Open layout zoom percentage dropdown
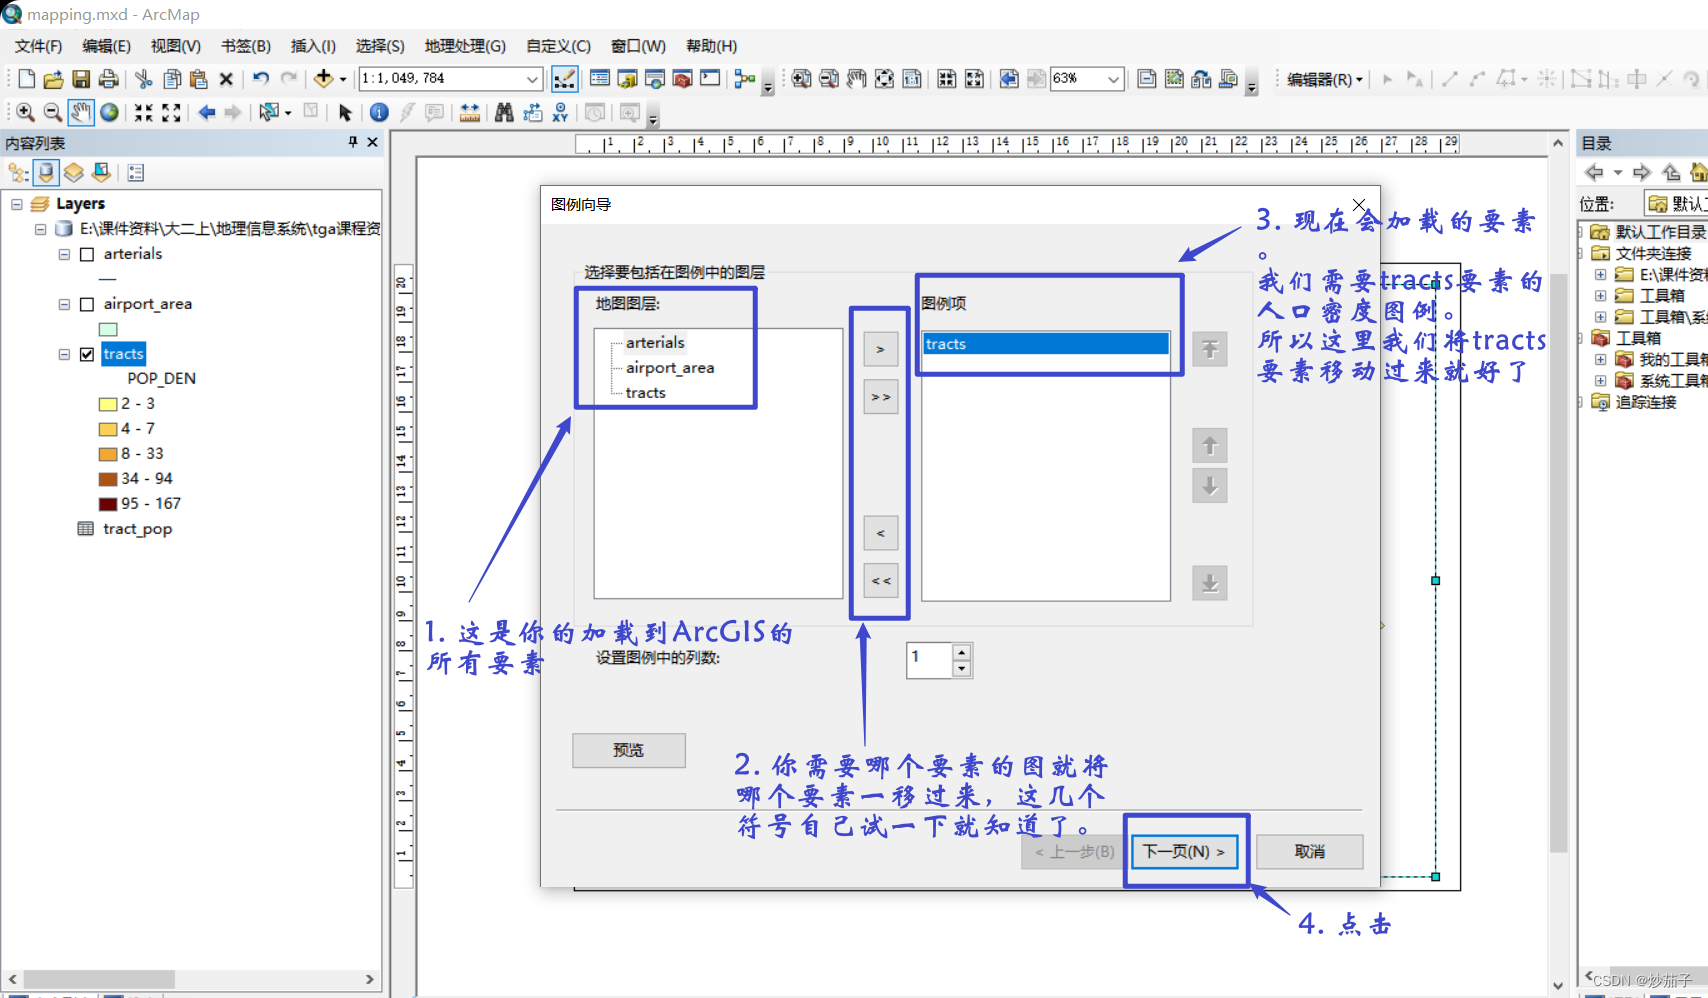Viewport: 1708px width, 998px height. (1113, 79)
